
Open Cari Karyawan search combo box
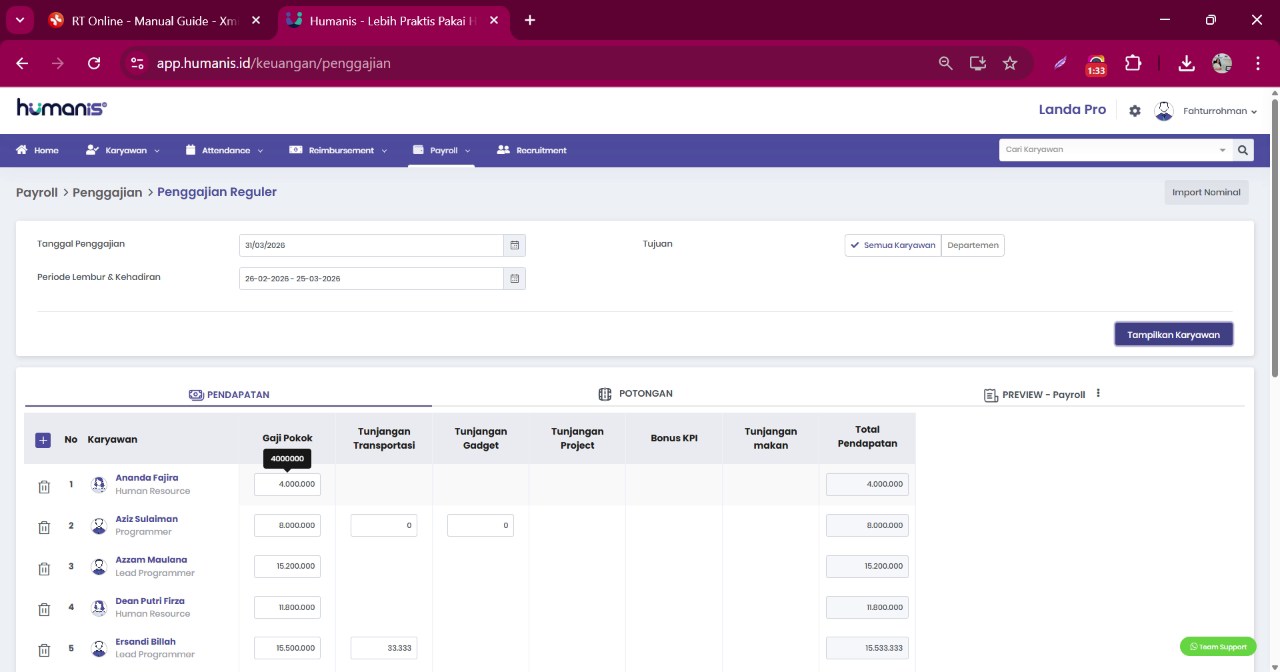pos(1115,150)
